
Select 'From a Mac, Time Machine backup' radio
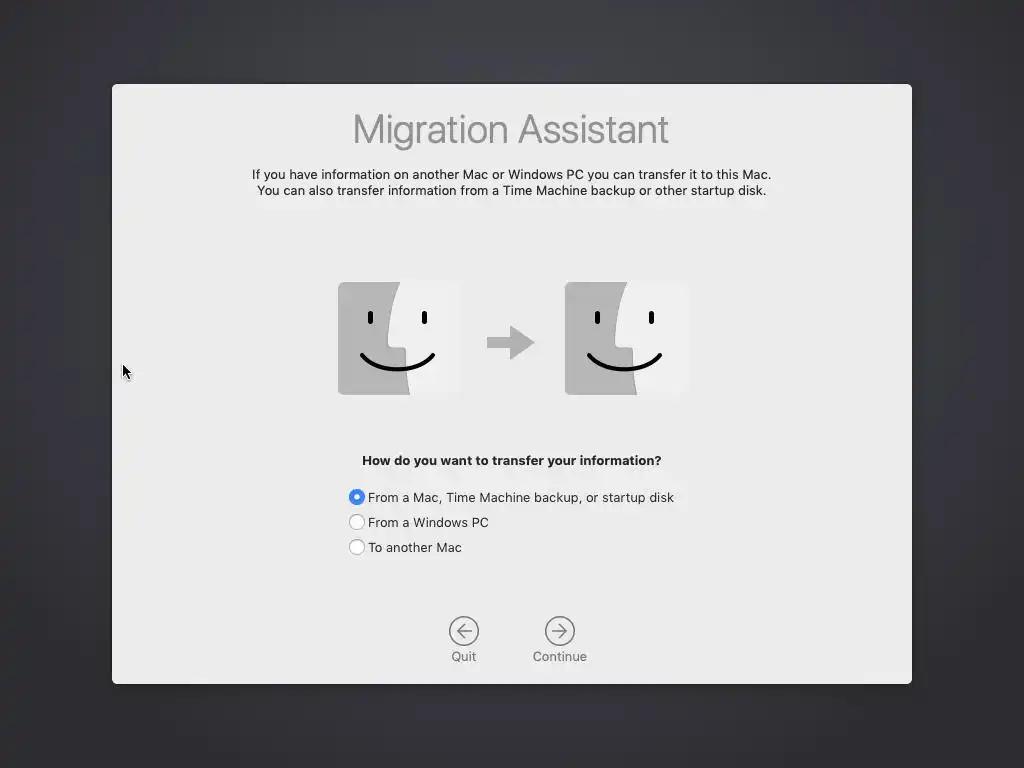coord(357,497)
